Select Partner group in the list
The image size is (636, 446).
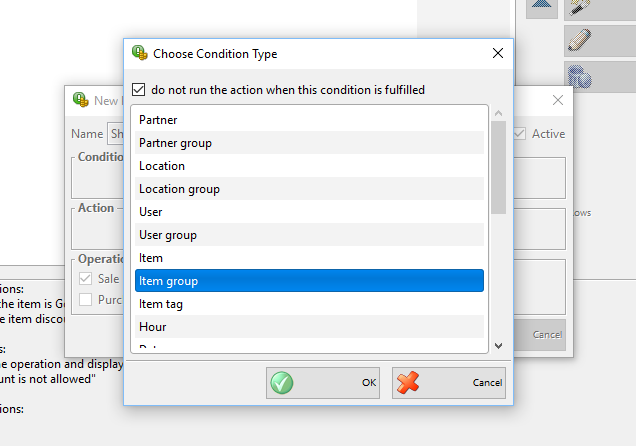pos(309,143)
